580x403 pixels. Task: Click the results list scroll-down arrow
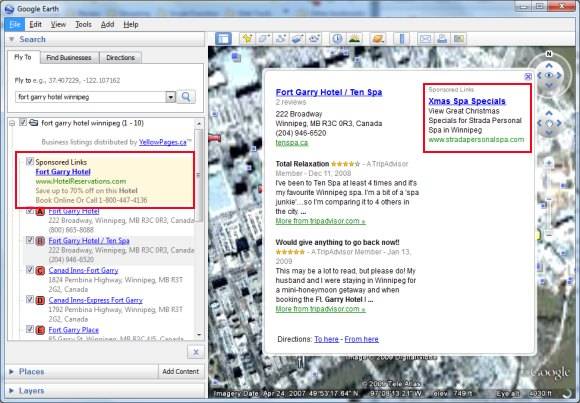pyautogui.click(x=199, y=335)
